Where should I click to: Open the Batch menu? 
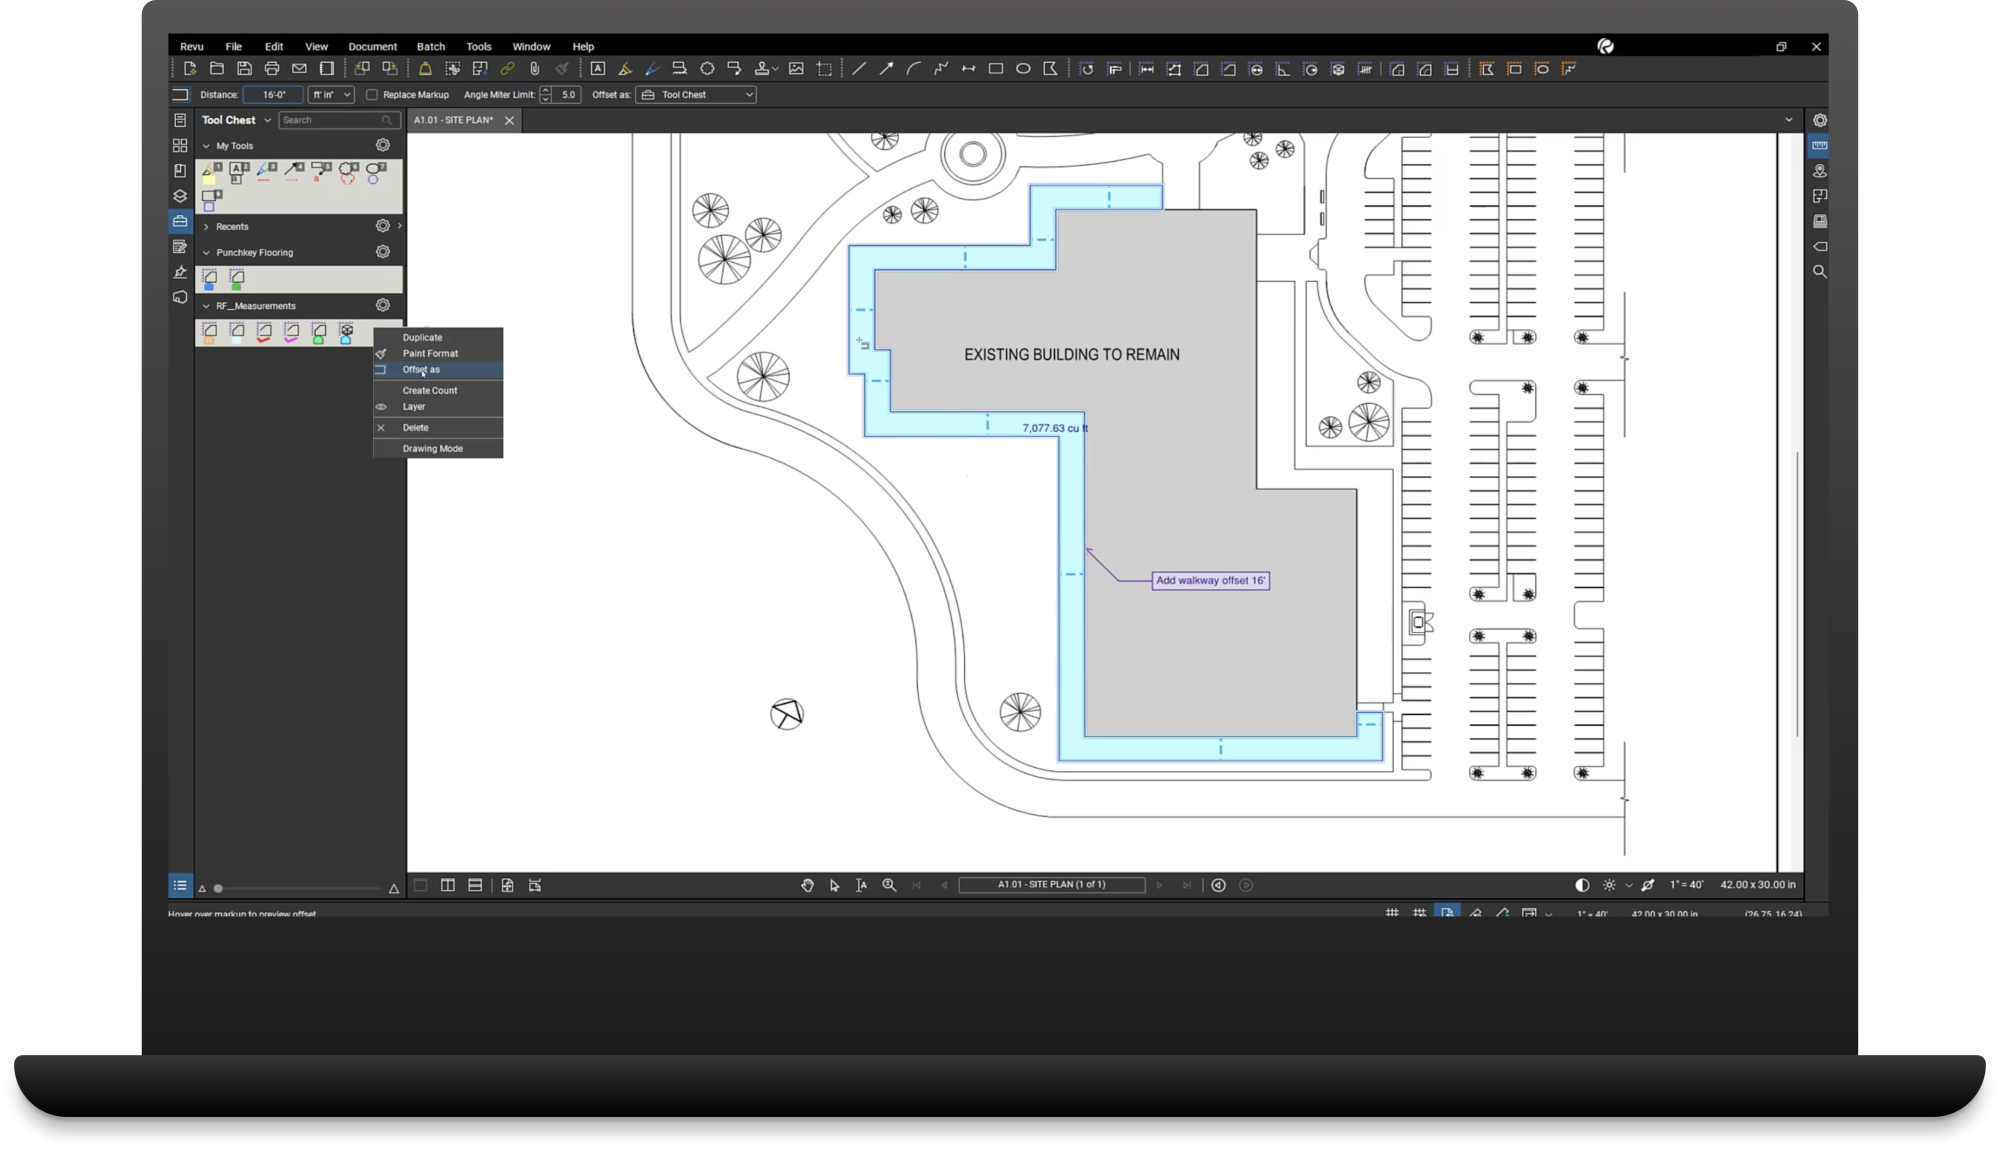click(x=431, y=47)
